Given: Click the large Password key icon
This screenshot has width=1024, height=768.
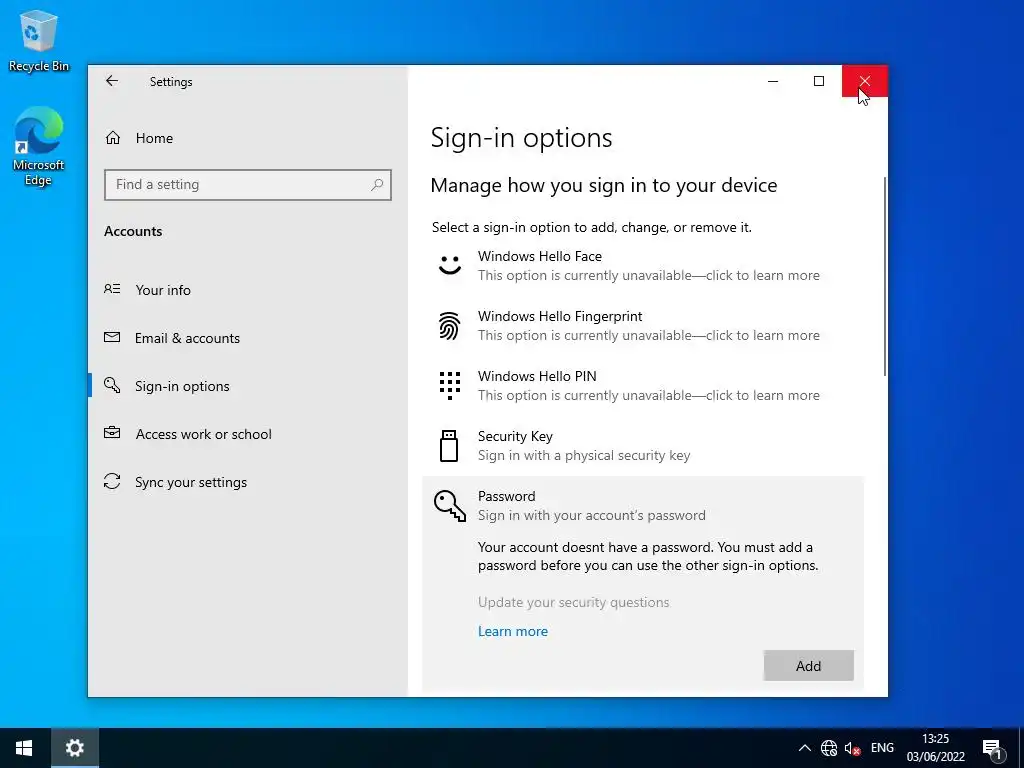Looking at the screenshot, I should (x=450, y=506).
